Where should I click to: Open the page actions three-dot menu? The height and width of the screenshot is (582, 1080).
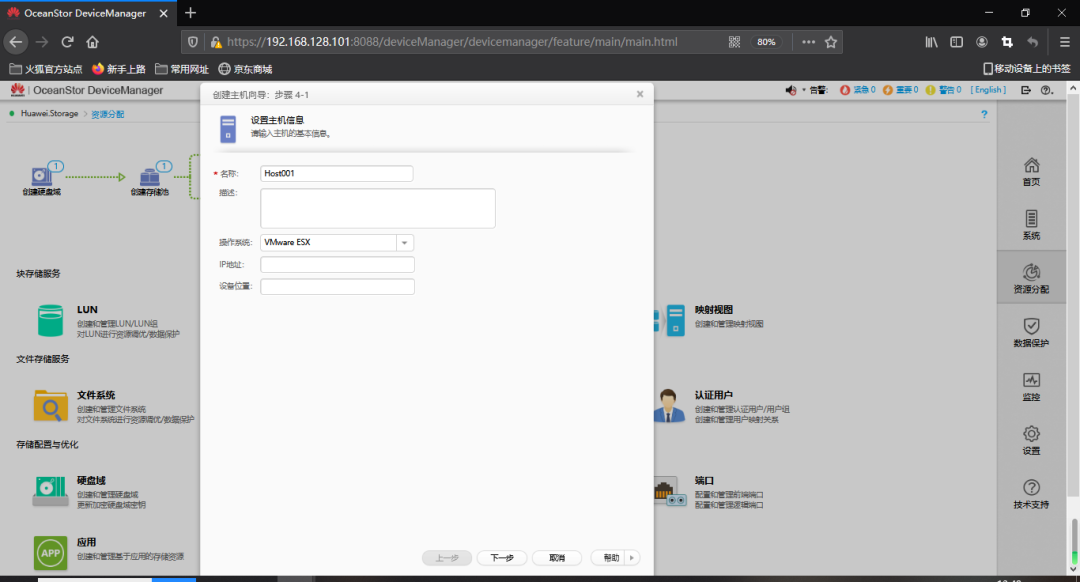click(809, 42)
